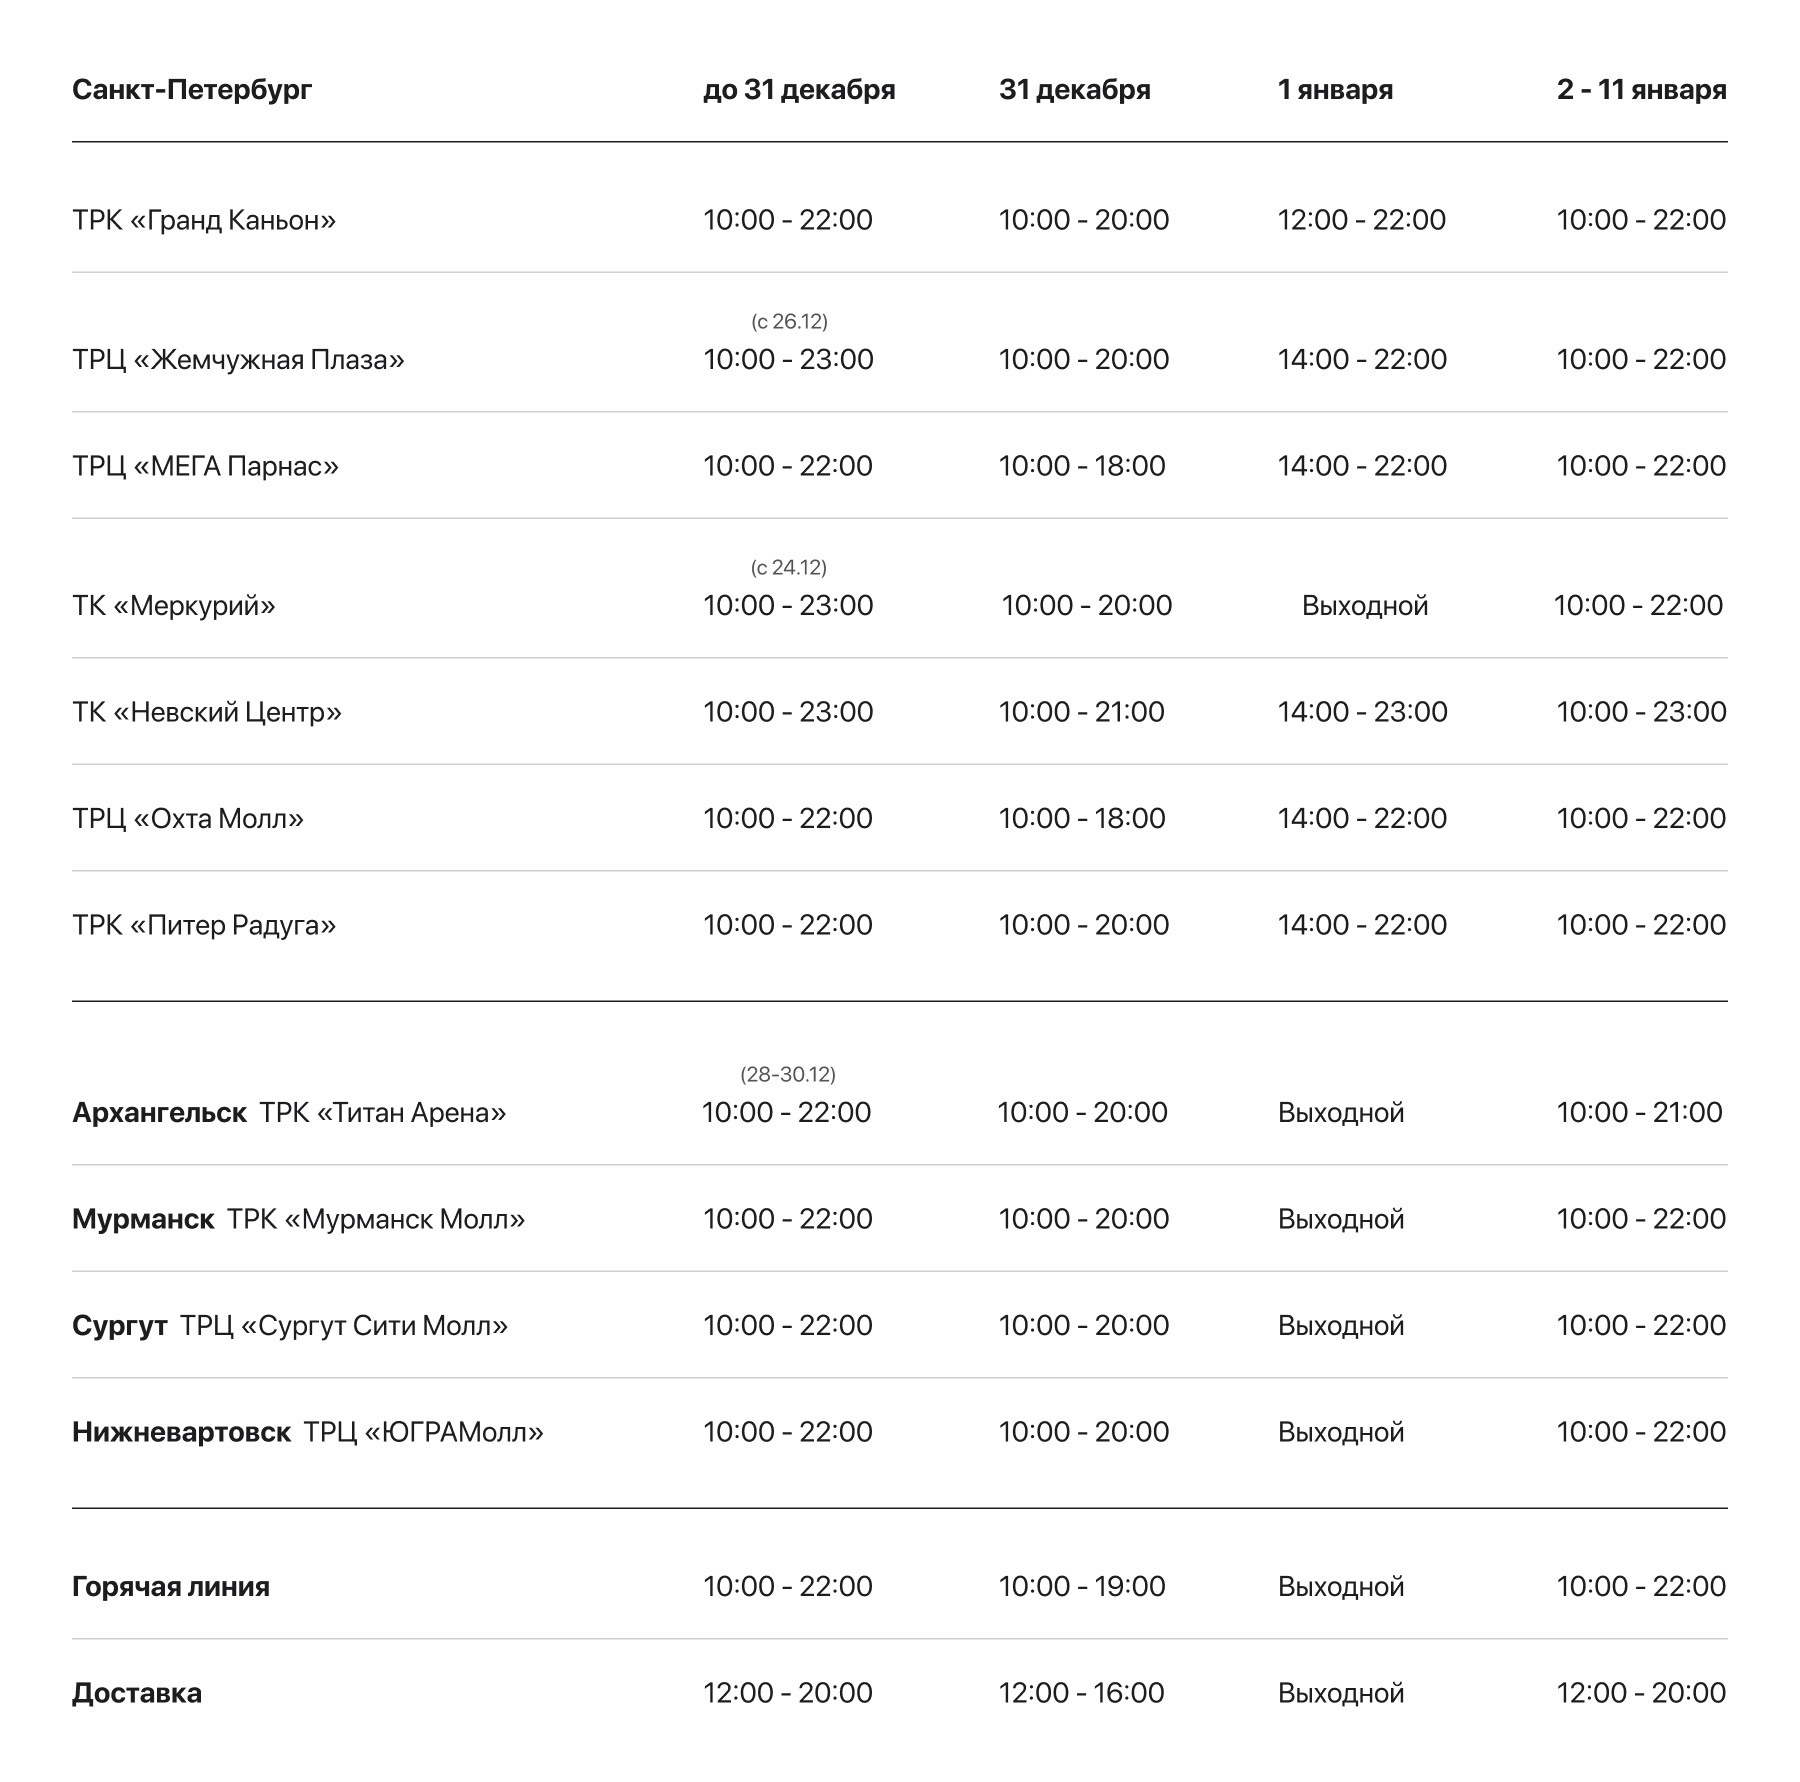The image size is (1800, 1782).
Task: Click the «31 декабря» column header
Action: coord(1074,90)
